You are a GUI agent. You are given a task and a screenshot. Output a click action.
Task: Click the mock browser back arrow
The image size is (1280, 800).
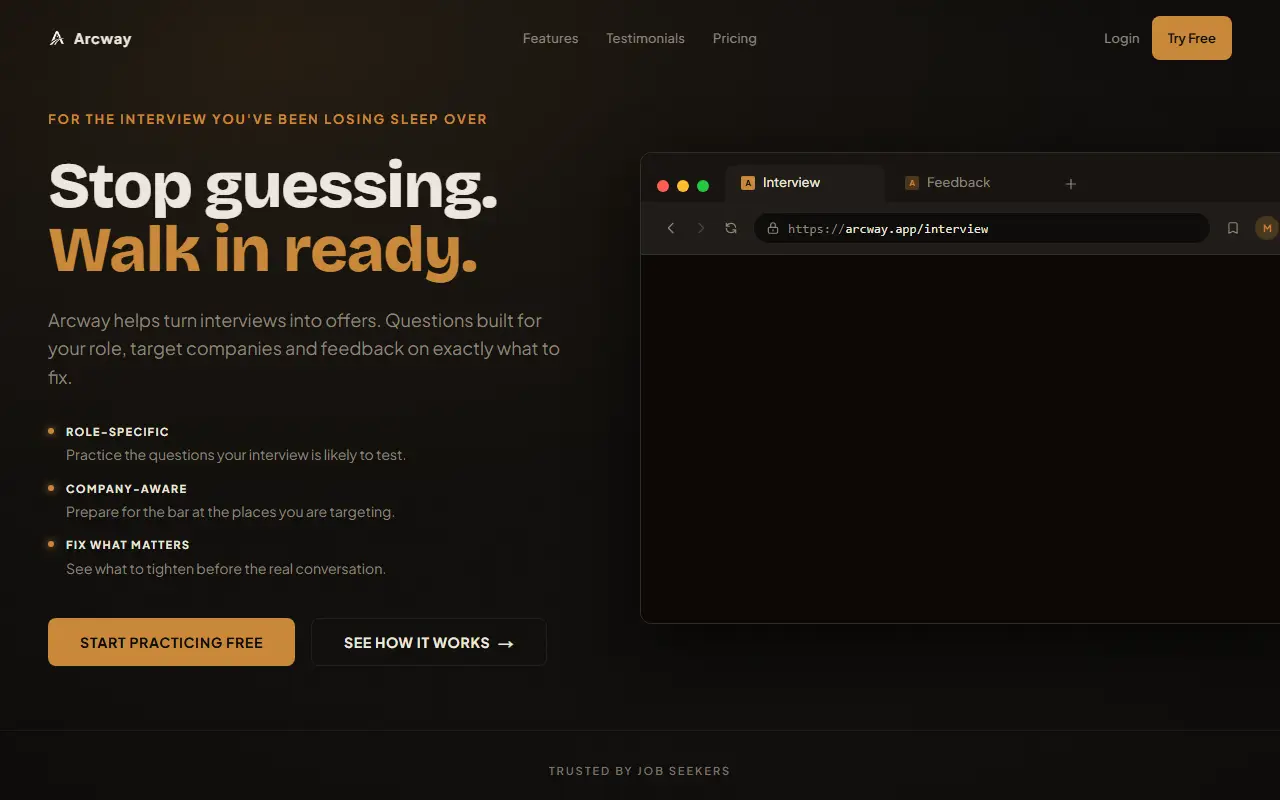pos(671,228)
